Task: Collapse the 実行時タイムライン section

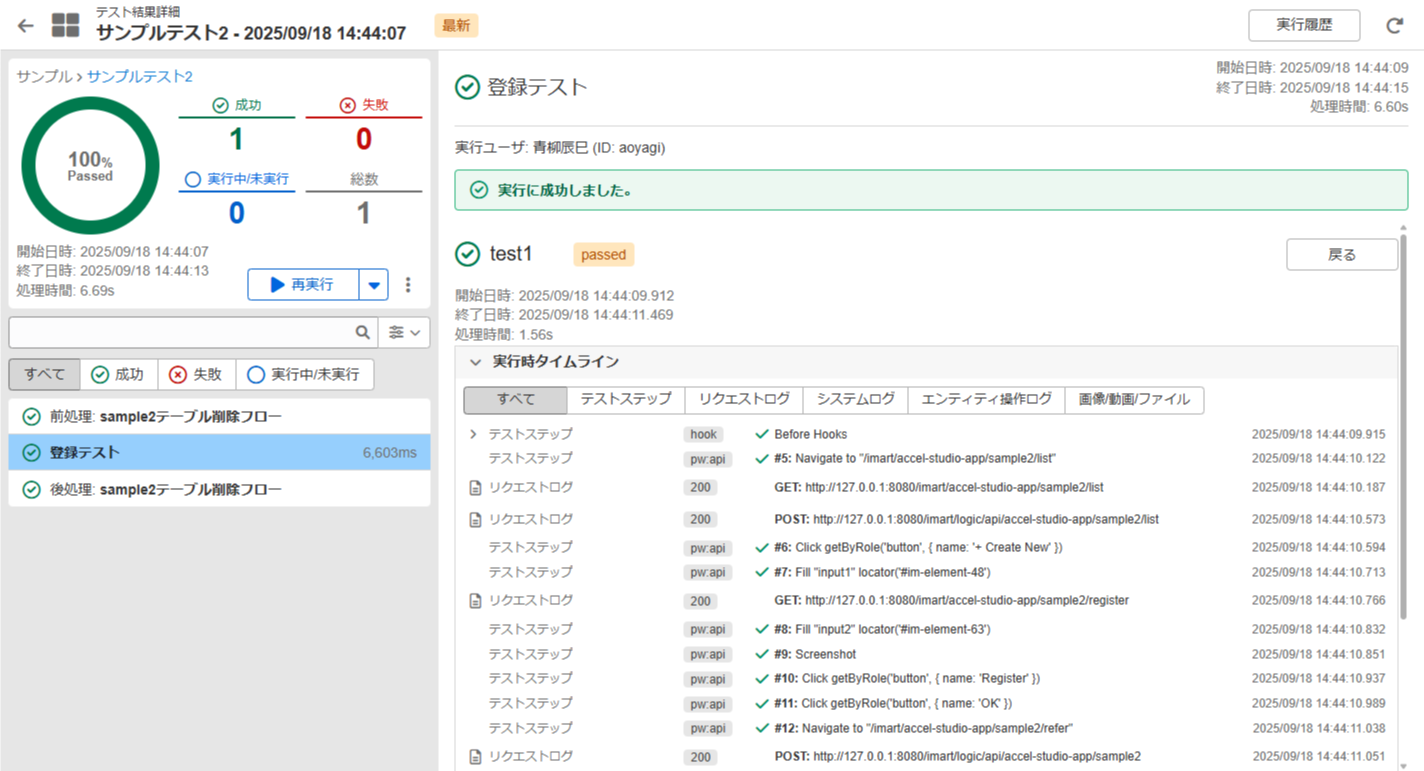Action: tap(476, 362)
